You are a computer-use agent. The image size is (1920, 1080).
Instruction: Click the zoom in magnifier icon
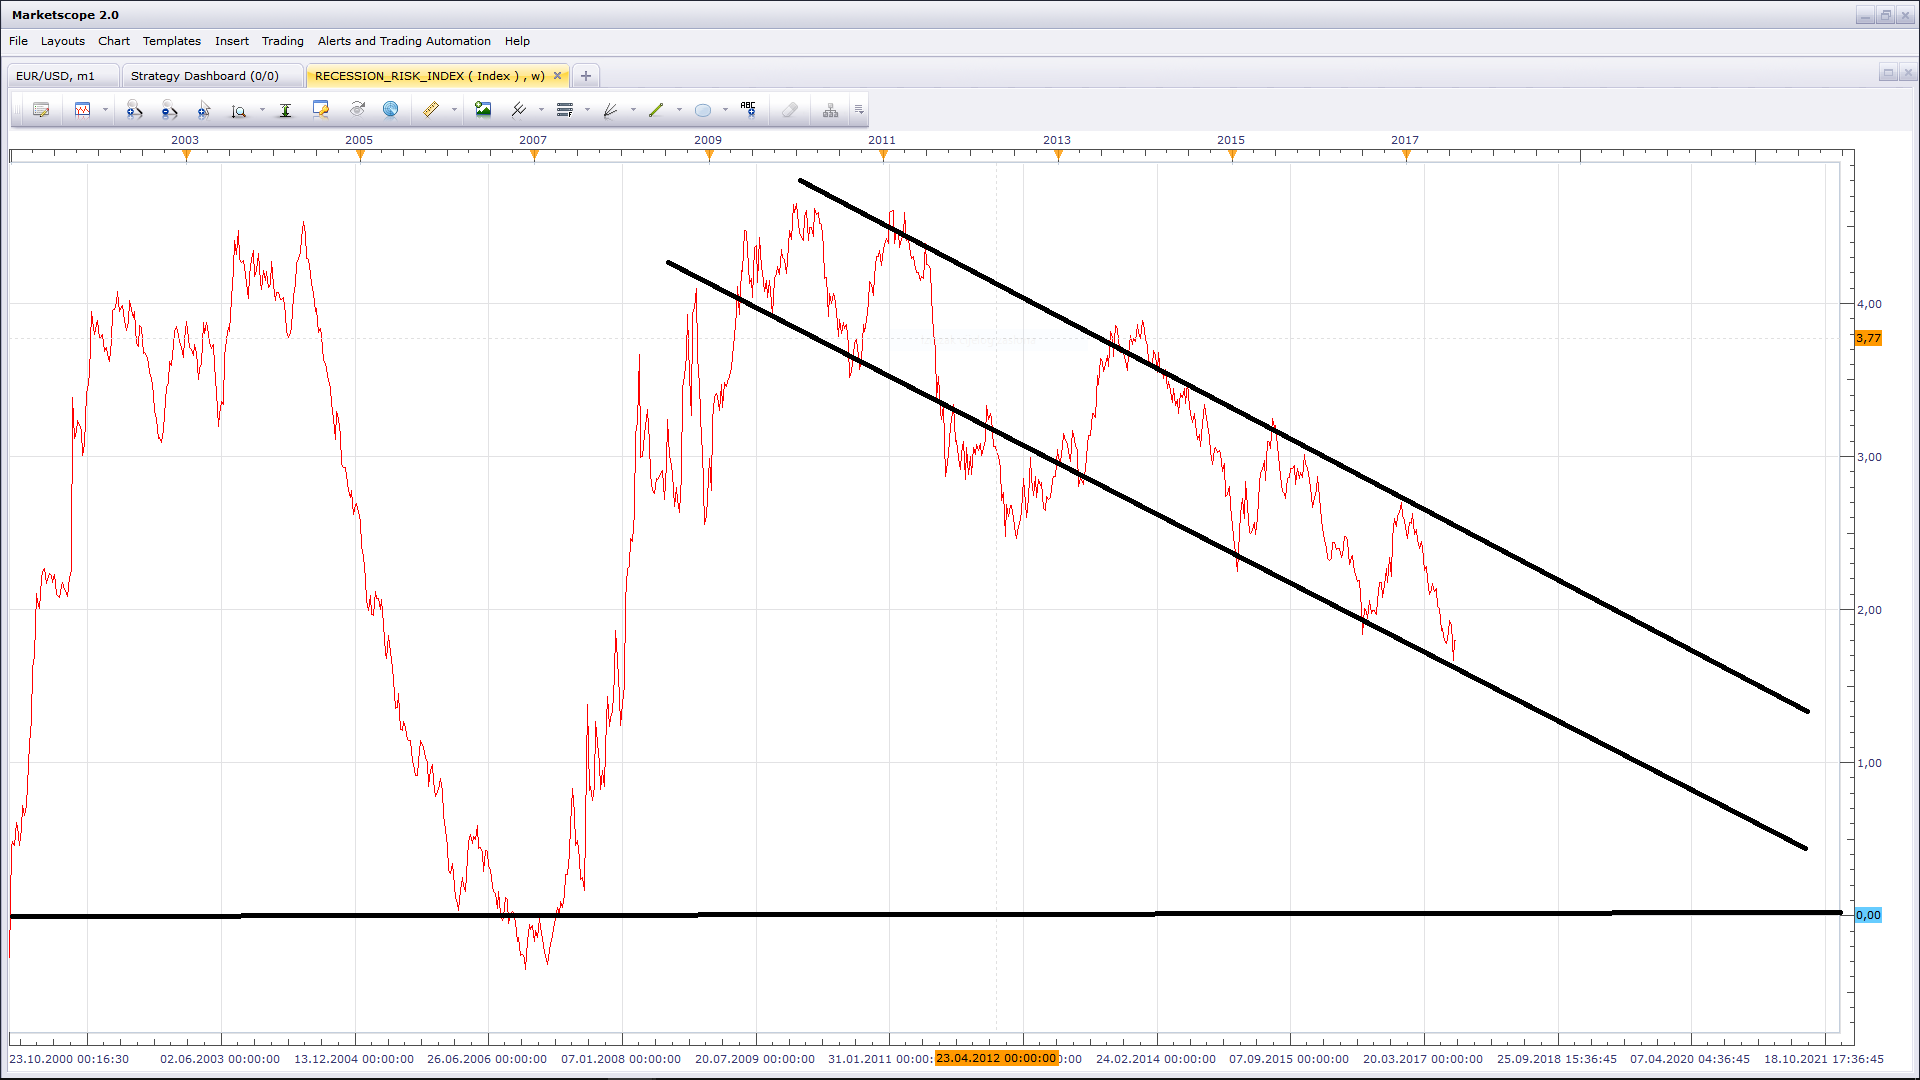point(134,110)
